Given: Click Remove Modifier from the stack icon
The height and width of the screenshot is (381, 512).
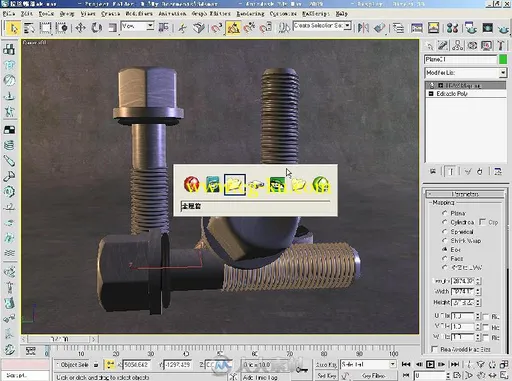Looking at the screenshot, I should tap(480, 172).
